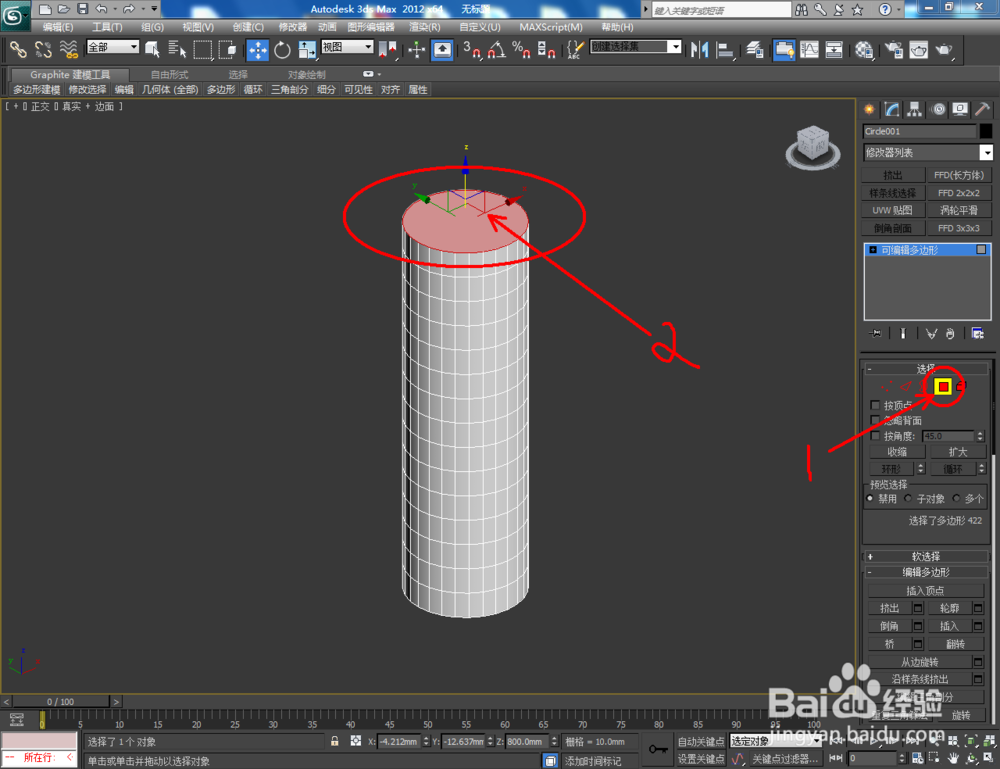This screenshot has height=769, width=1000.
Task: Activate the Select Object arrow tool
Action: [152, 49]
